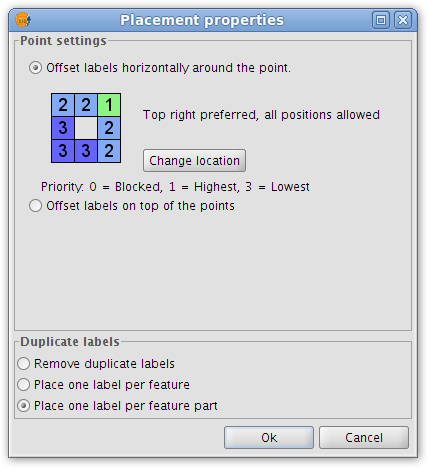Select the green top-right priority cell
This screenshot has height=468, width=428.
[109, 105]
